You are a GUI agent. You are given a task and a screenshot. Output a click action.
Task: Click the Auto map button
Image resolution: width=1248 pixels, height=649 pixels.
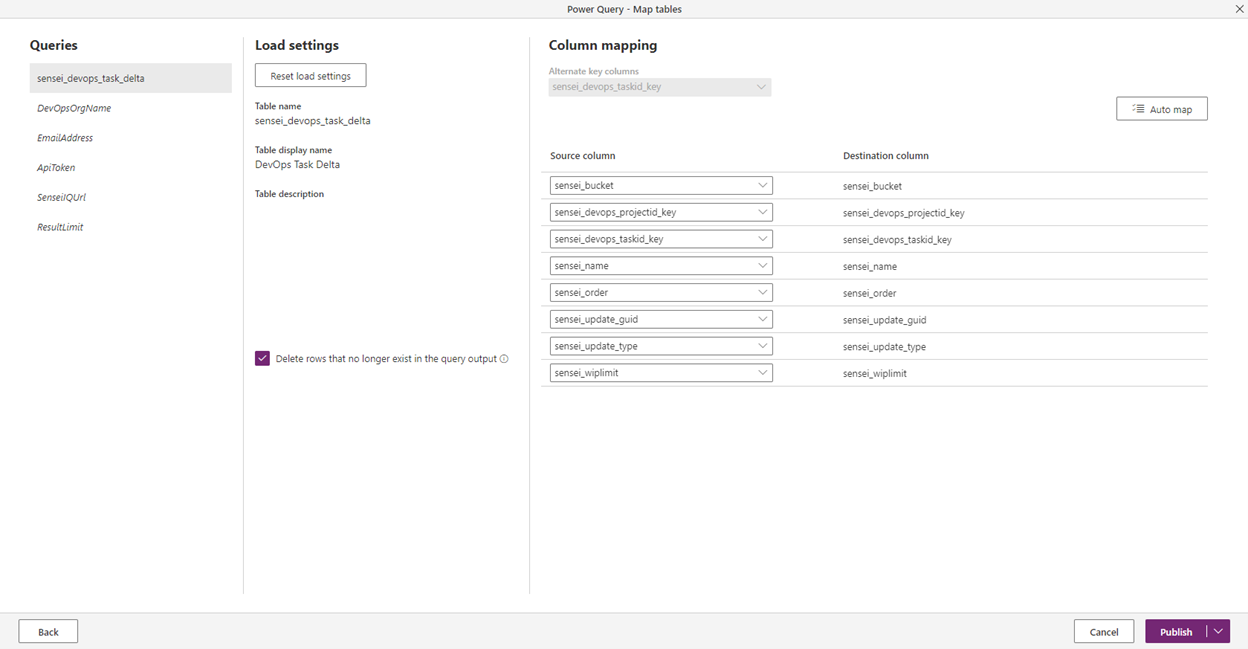(1161, 109)
